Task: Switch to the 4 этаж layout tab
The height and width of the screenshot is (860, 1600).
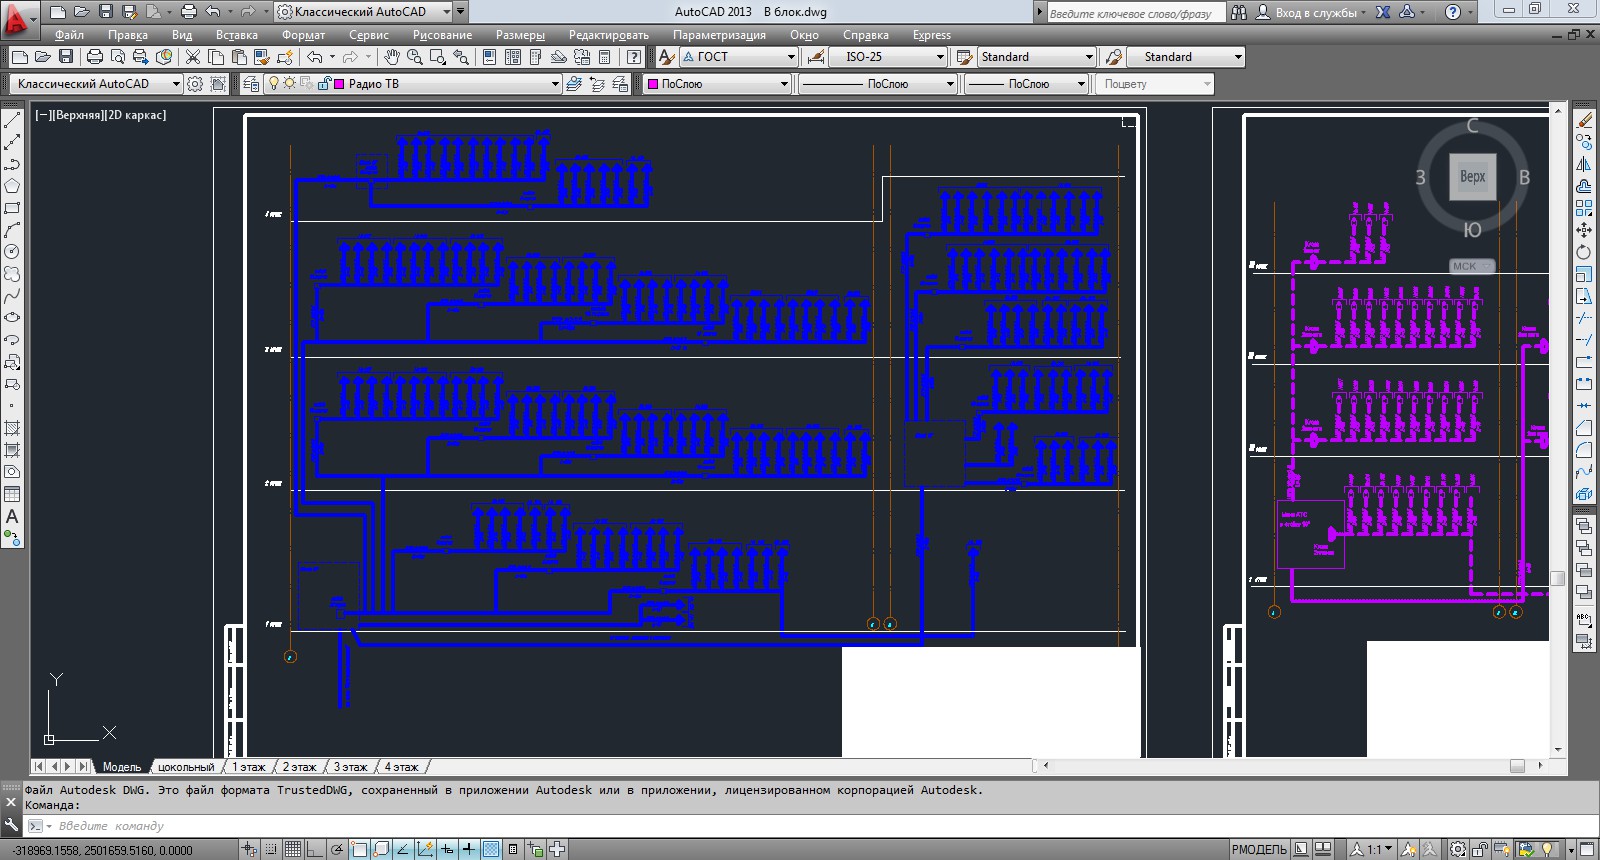Action: click(x=401, y=767)
